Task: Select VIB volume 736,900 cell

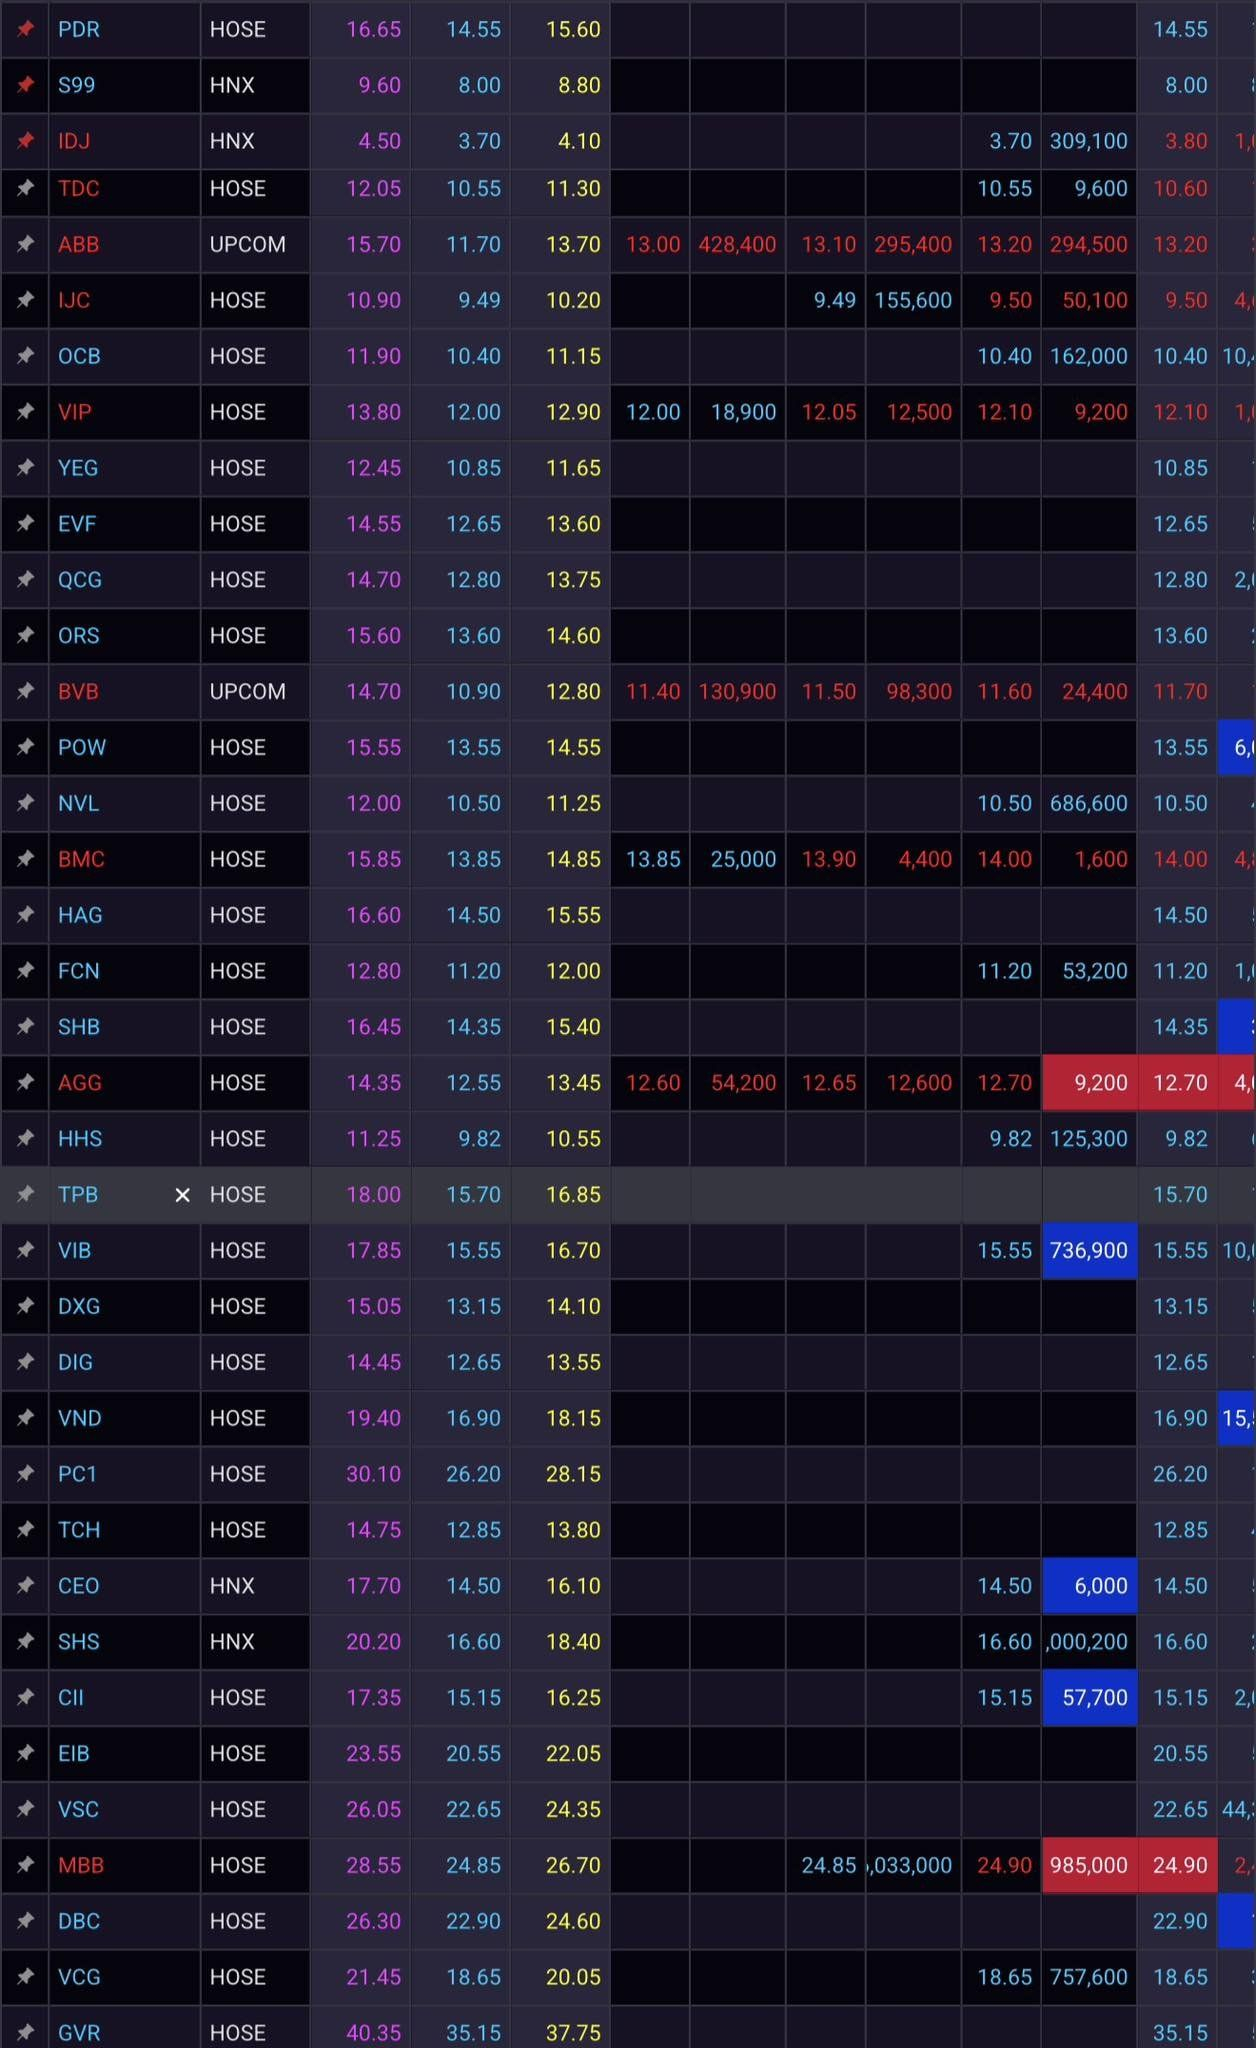Action: tap(1089, 1251)
